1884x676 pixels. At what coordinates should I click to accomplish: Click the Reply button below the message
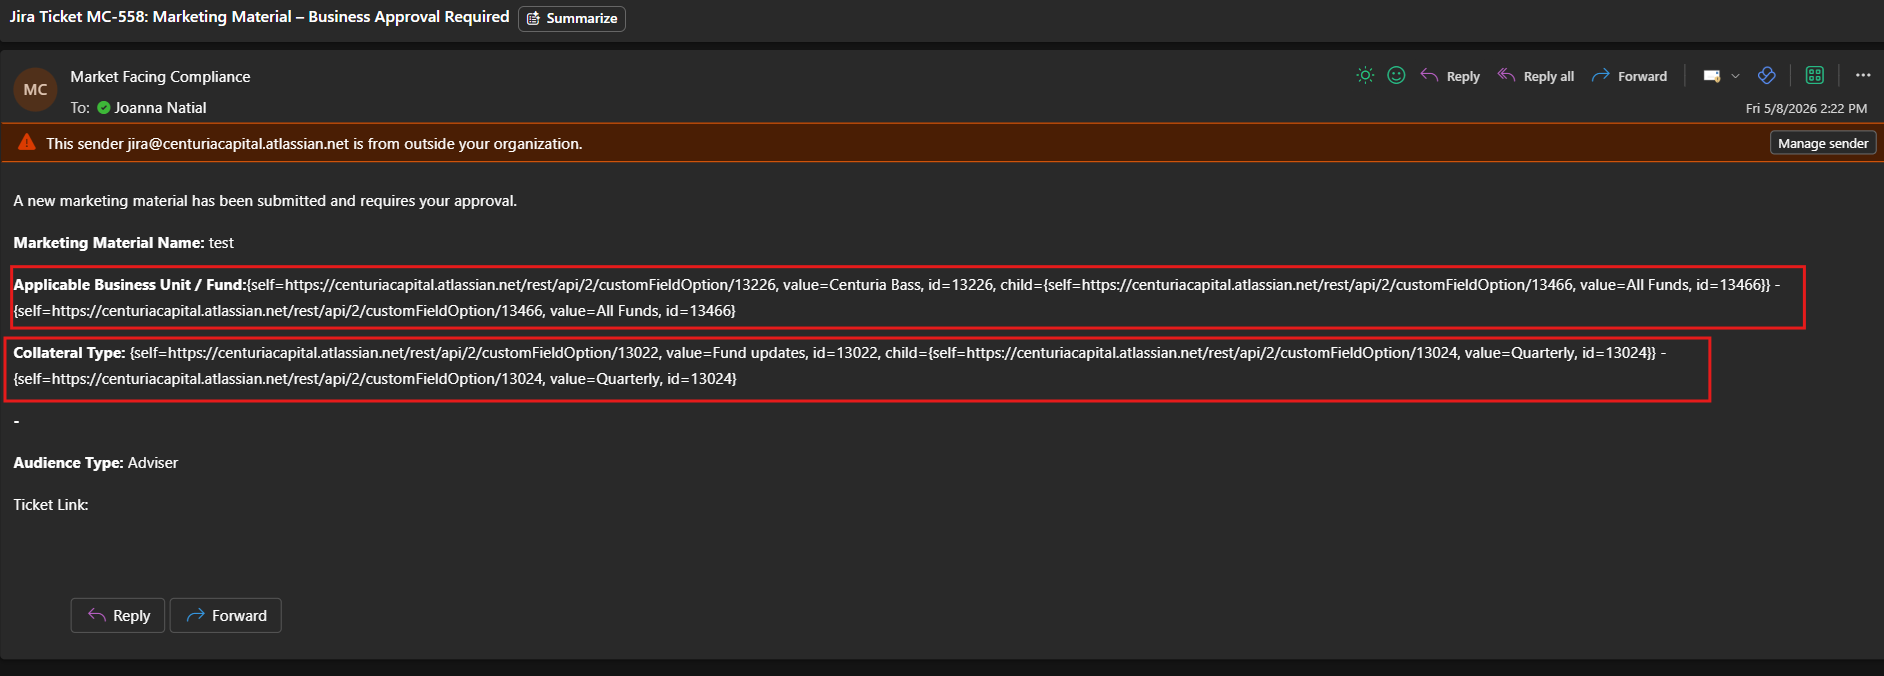pos(118,616)
